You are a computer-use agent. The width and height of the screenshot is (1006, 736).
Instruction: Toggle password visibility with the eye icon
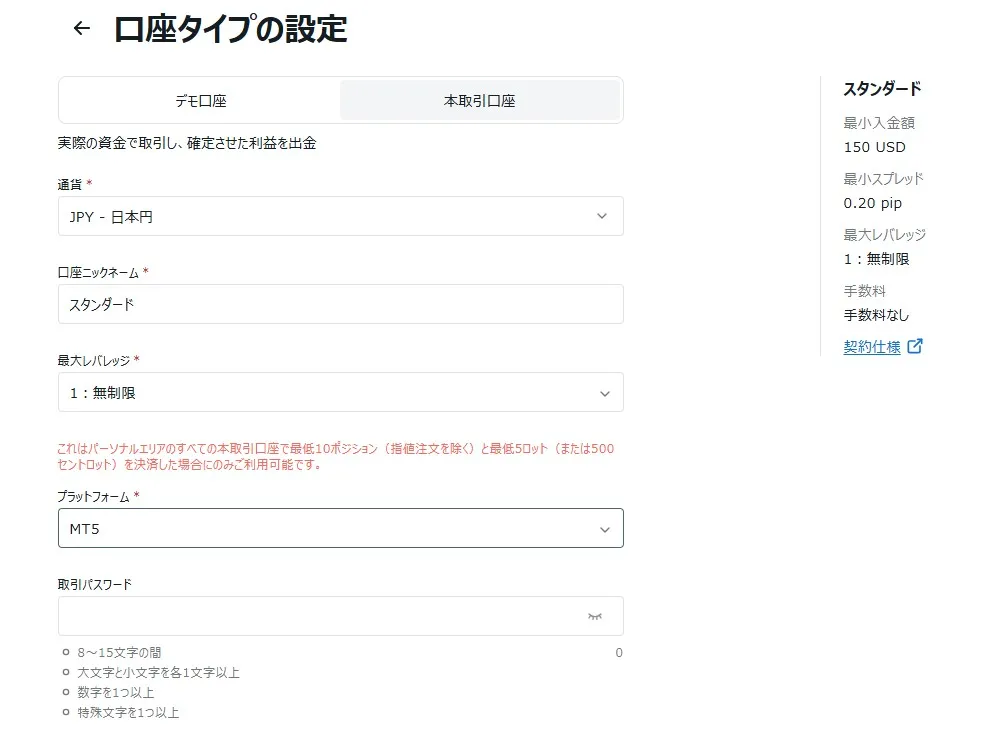point(594,616)
